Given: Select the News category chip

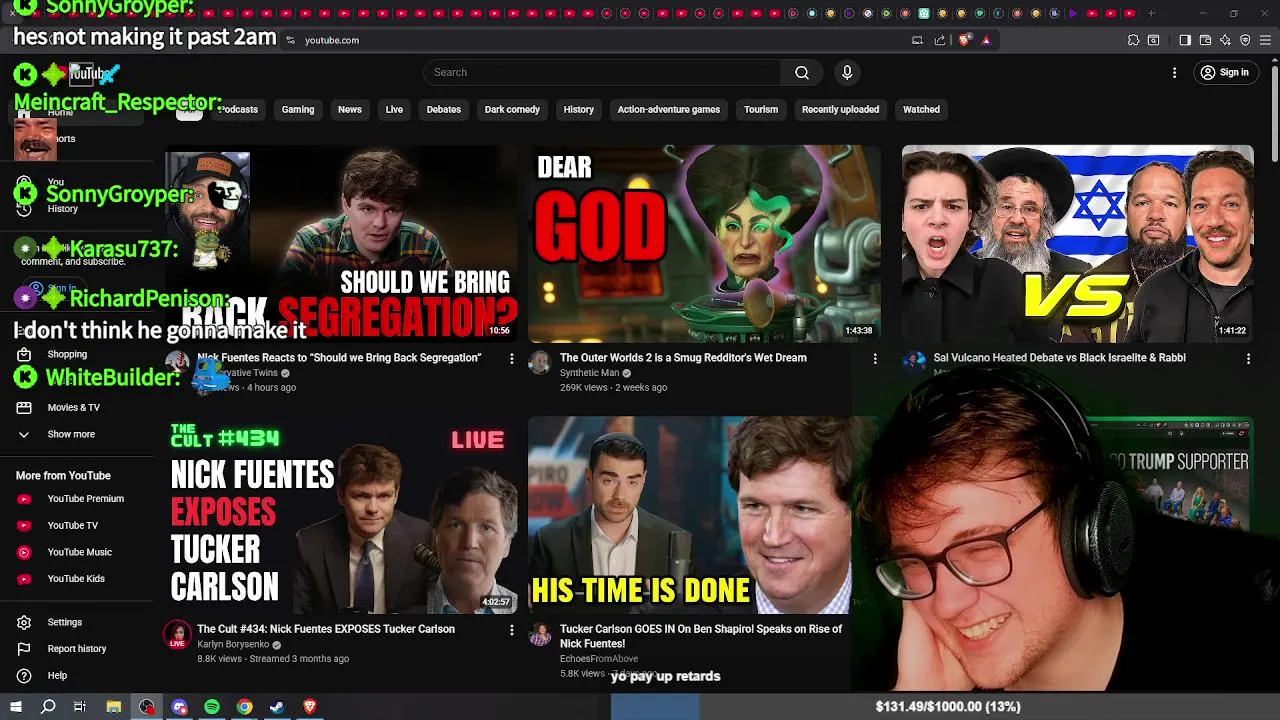Looking at the screenshot, I should [x=350, y=109].
